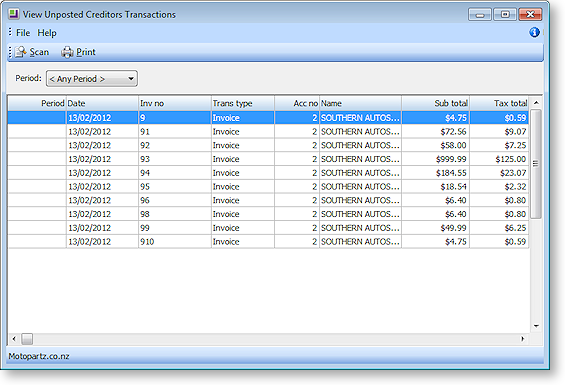Screen dimensions: 565x385
Task: Open the File menu
Action: 23,33
